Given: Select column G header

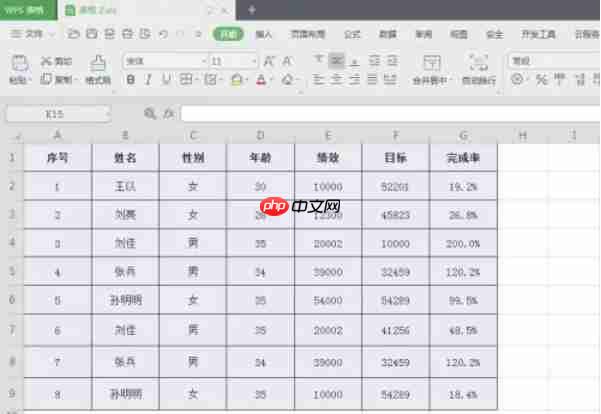Looking at the screenshot, I should click(463, 135).
